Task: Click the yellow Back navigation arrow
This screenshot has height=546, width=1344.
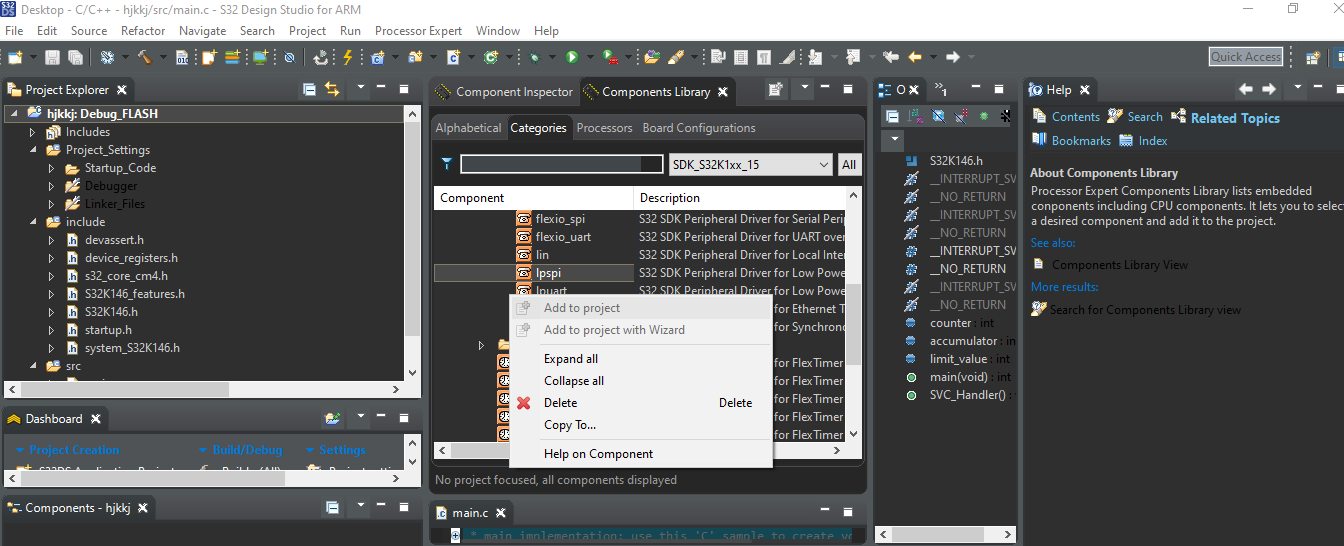Action: click(x=914, y=57)
